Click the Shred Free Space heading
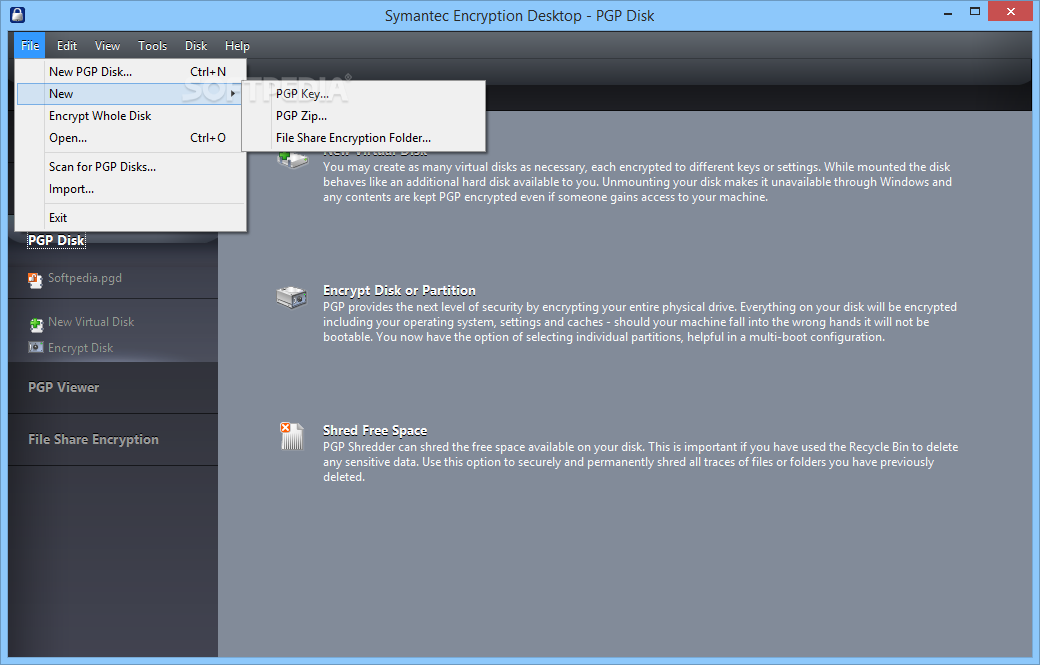Viewport: 1040px width, 665px height. 375,430
